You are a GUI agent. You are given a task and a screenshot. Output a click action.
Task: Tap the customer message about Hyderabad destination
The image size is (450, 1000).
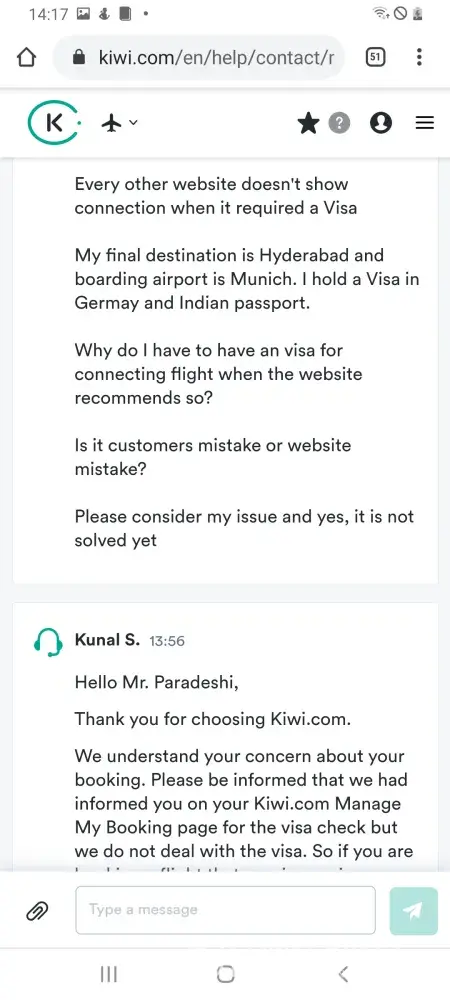click(247, 279)
